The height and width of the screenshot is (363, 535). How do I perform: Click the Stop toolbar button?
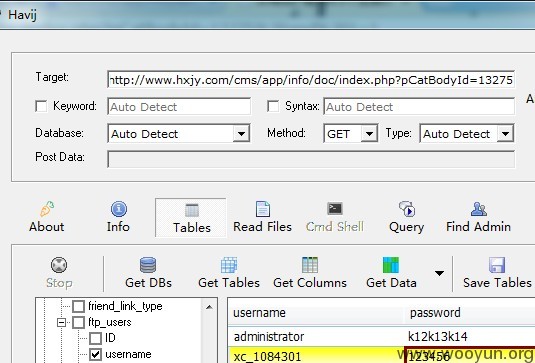tap(59, 273)
